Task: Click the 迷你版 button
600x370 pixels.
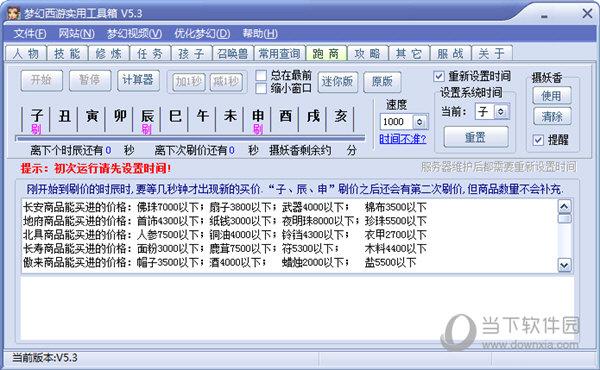Action: tap(338, 82)
